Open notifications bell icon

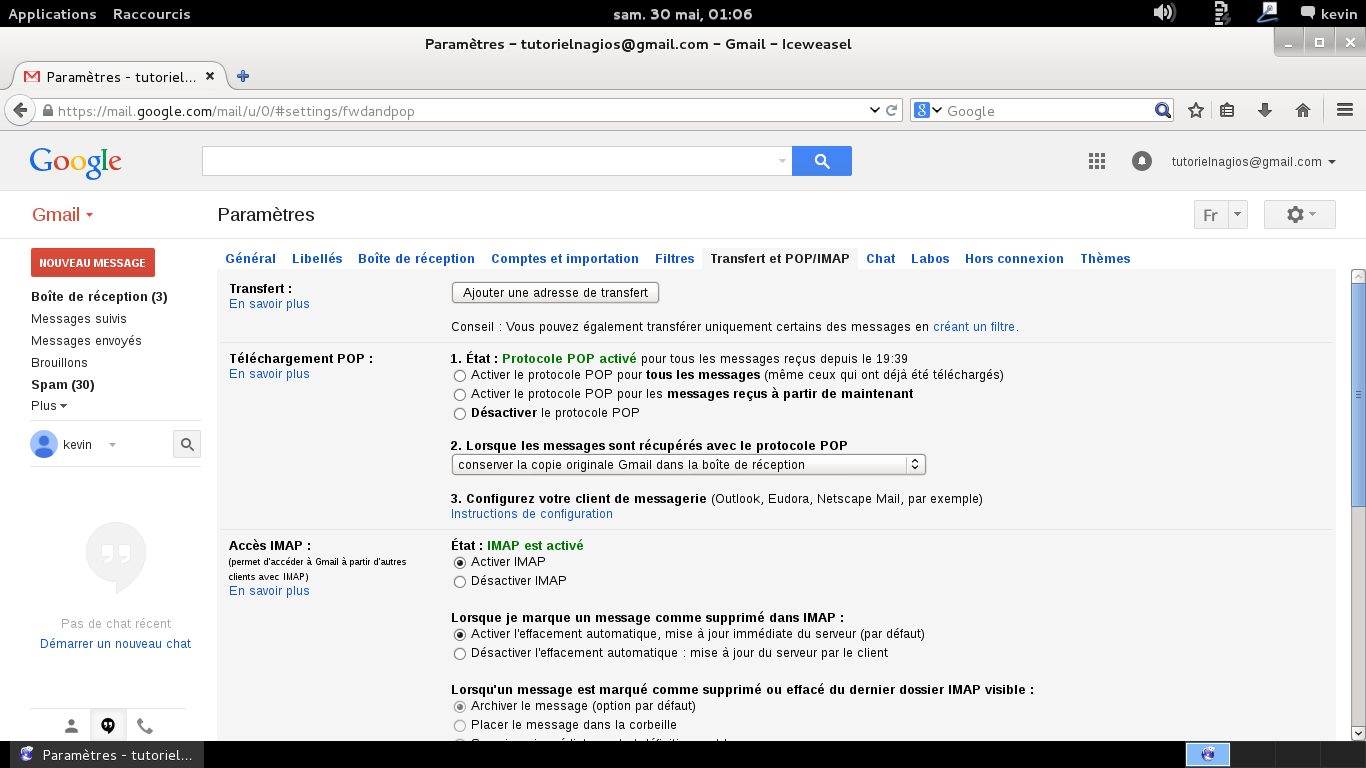pyautogui.click(x=1141, y=161)
